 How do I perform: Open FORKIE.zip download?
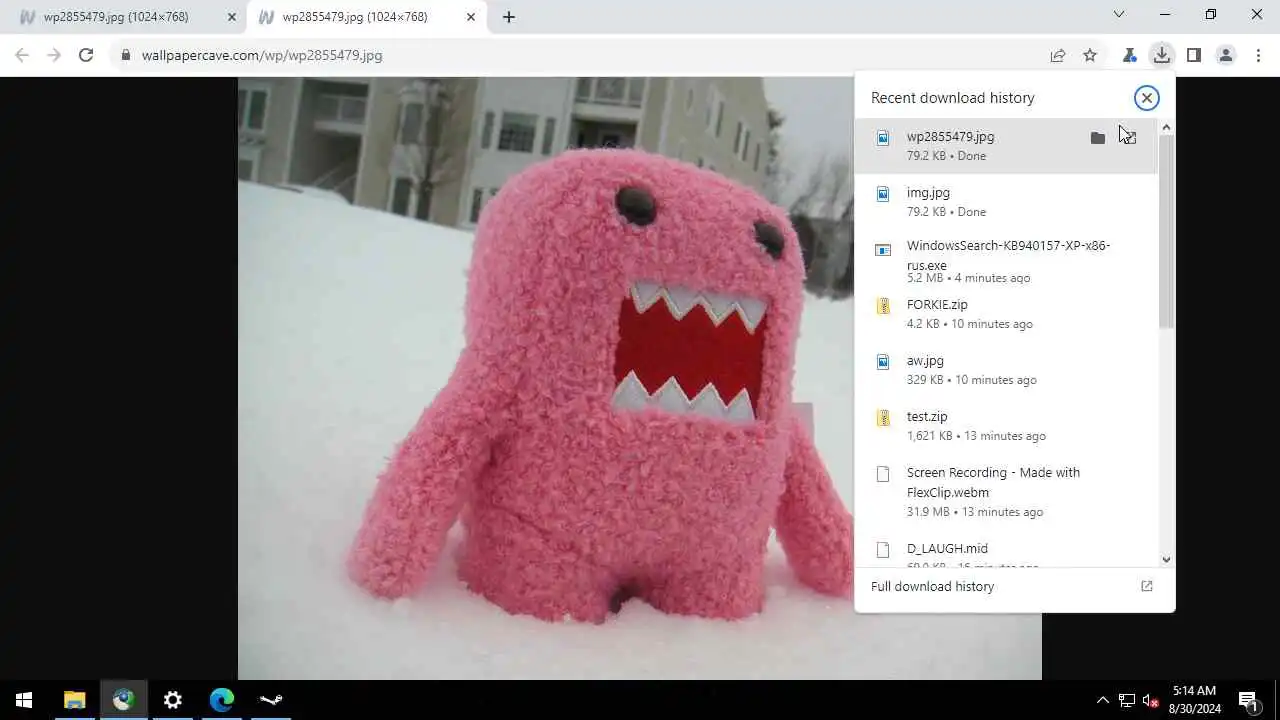(x=1006, y=314)
